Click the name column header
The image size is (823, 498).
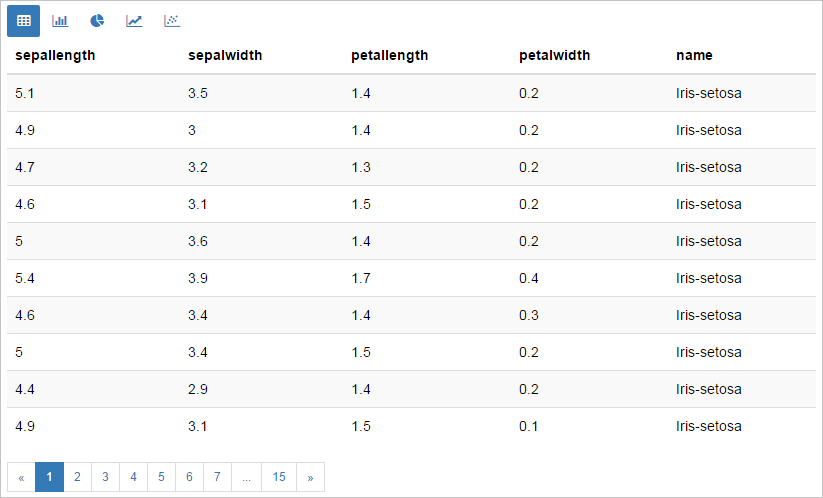(694, 56)
